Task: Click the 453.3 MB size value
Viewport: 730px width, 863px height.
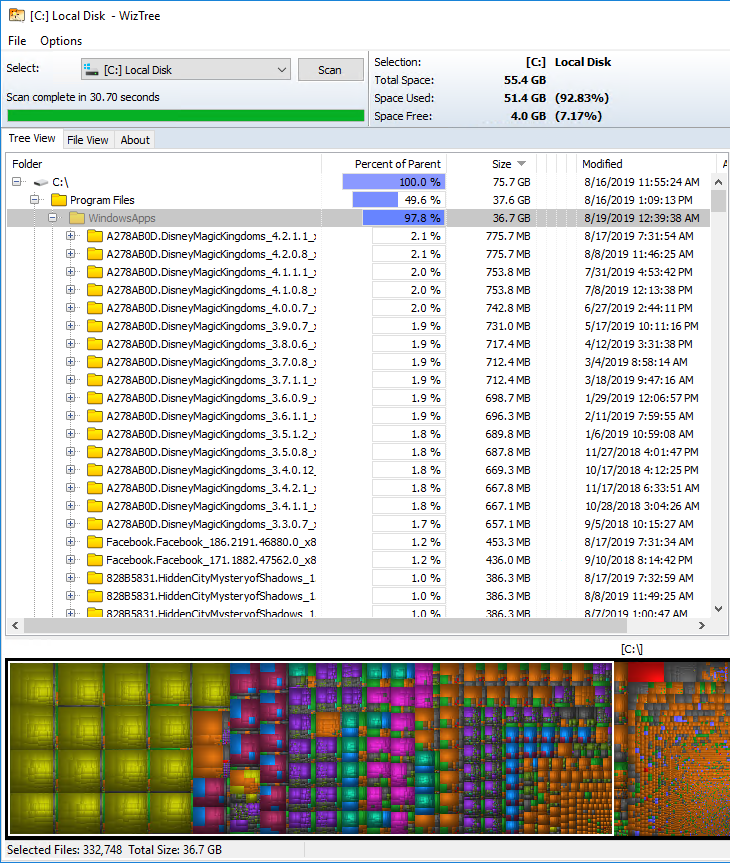Action: pos(508,542)
